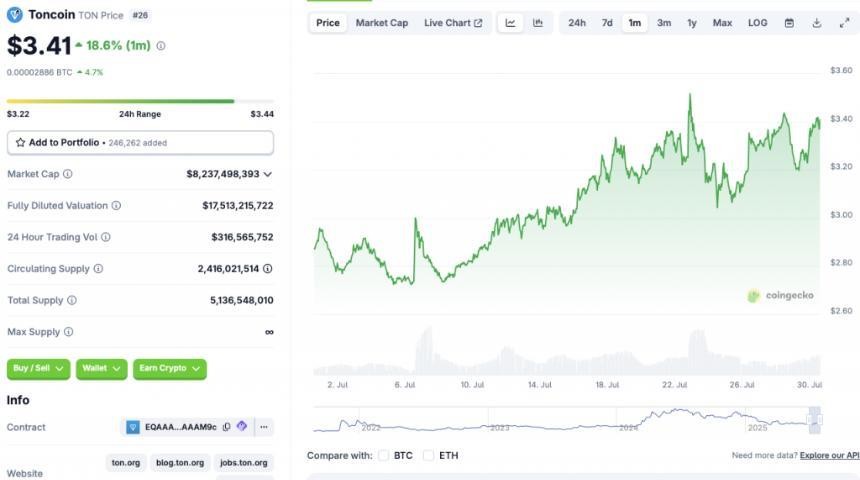Screen dimensions: 860x480
Task: Click the star icon in Add to Portfolio
Action: point(20,143)
